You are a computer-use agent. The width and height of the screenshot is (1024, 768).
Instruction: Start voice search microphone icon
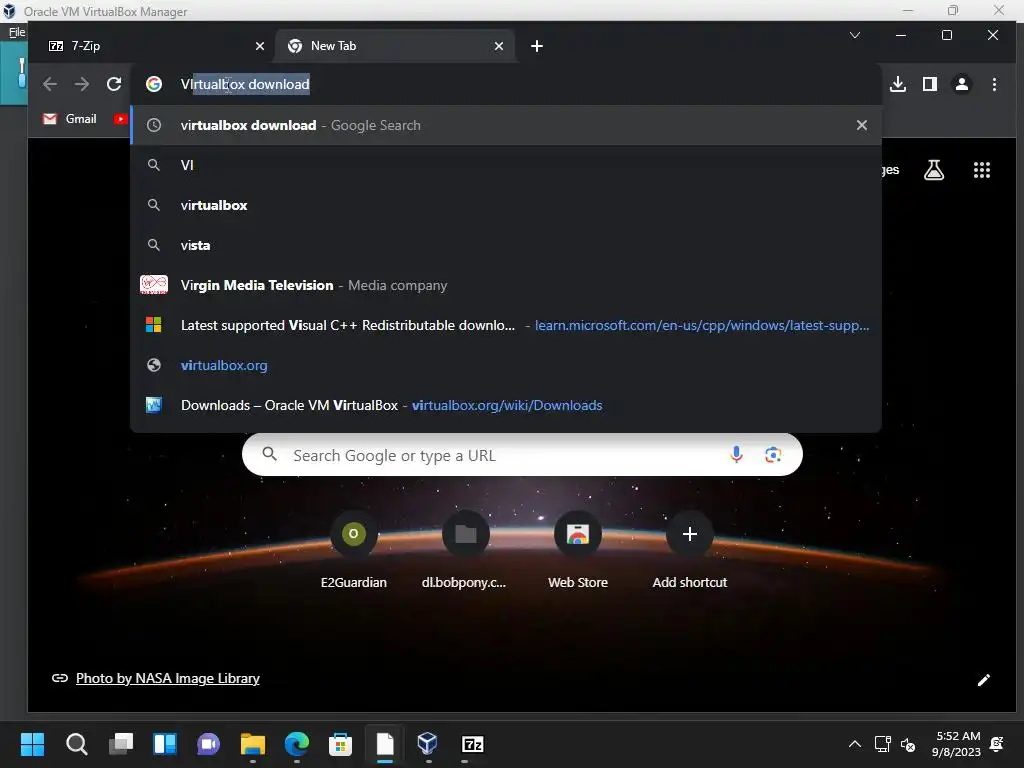(x=736, y=455)
